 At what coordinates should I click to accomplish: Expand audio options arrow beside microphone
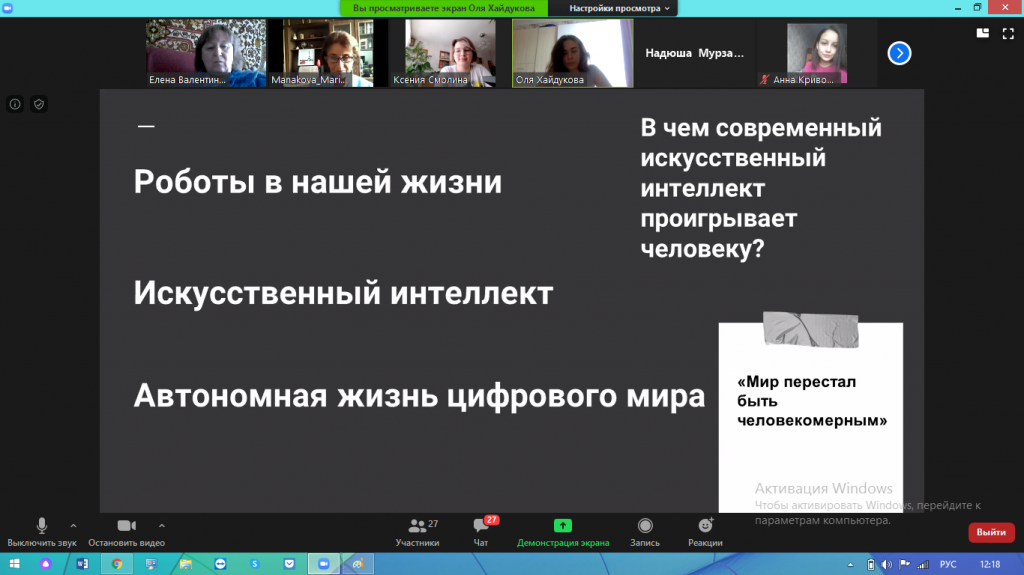click(73, 524)
